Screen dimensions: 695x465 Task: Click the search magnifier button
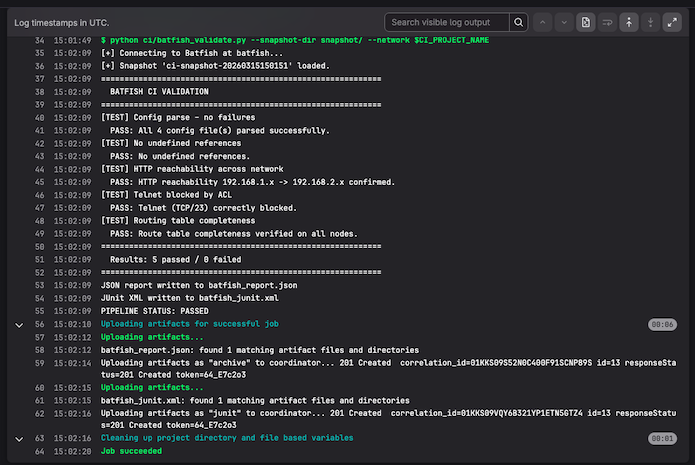pos(518,22)
